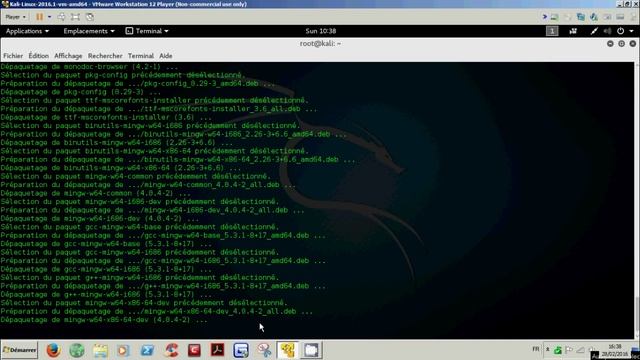This screenshot has height=360, width=640.
Task: Click the VMware network adapter device icon
Action: click(x=581, y=17)
